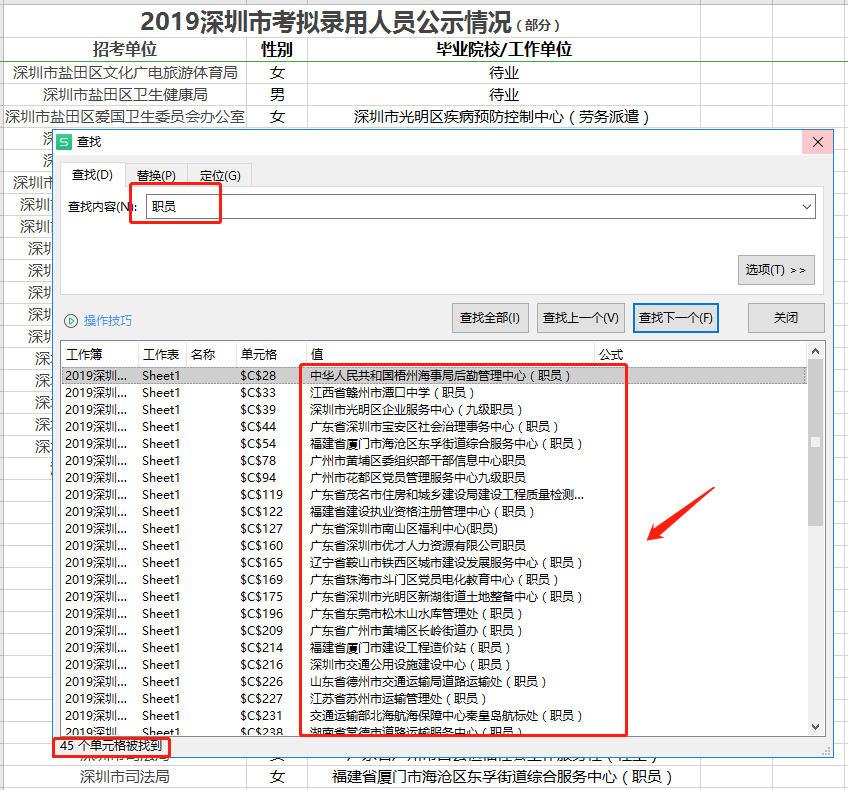Click cell 深圳市盐田区文化广电旅游体育局
This screenshot has height=790, width=848.
click(x=125, y=72)
